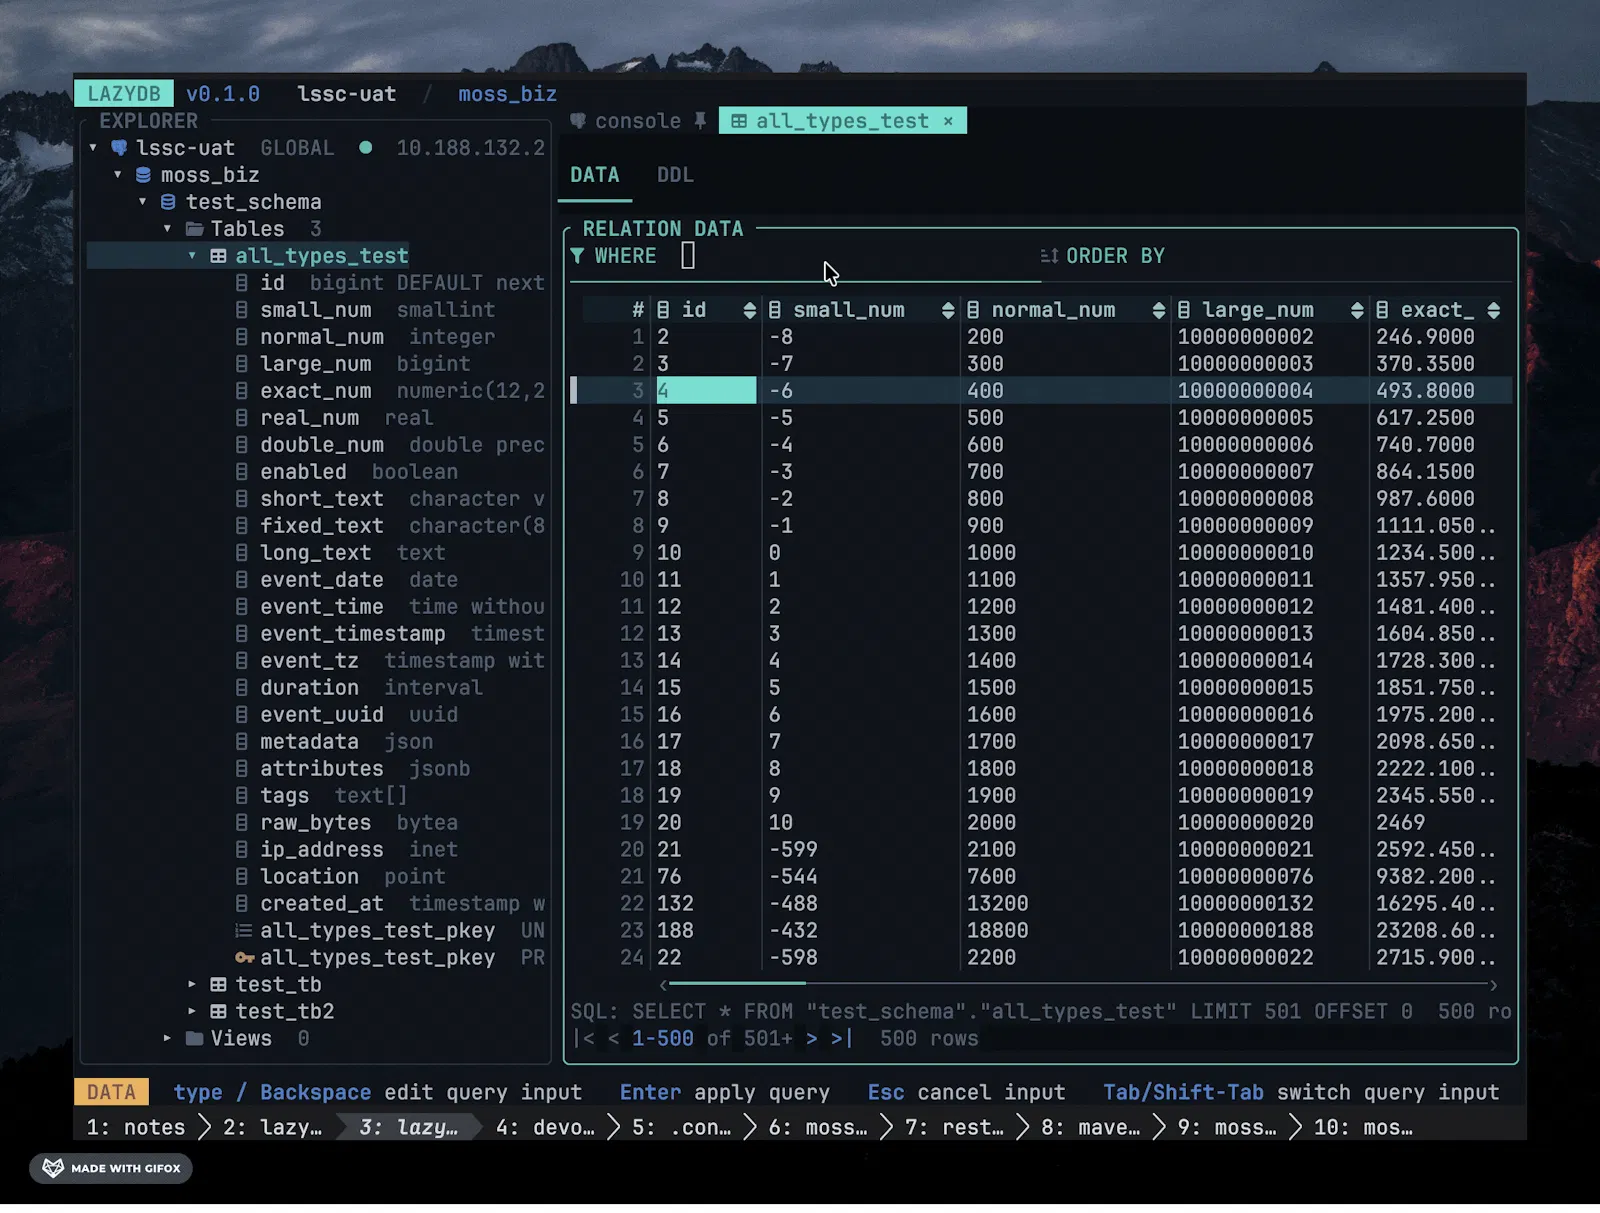
Task: Click the schema icon beside test_schema
Action: coord(168,202)
